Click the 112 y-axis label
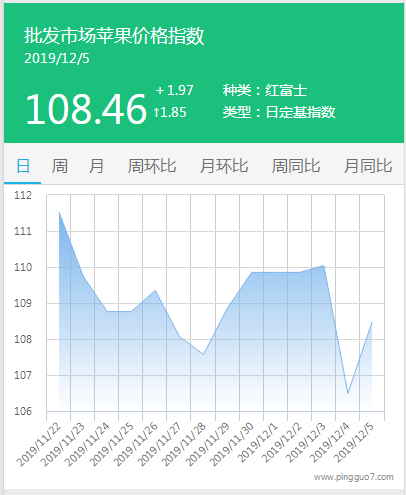 (23, 195)
